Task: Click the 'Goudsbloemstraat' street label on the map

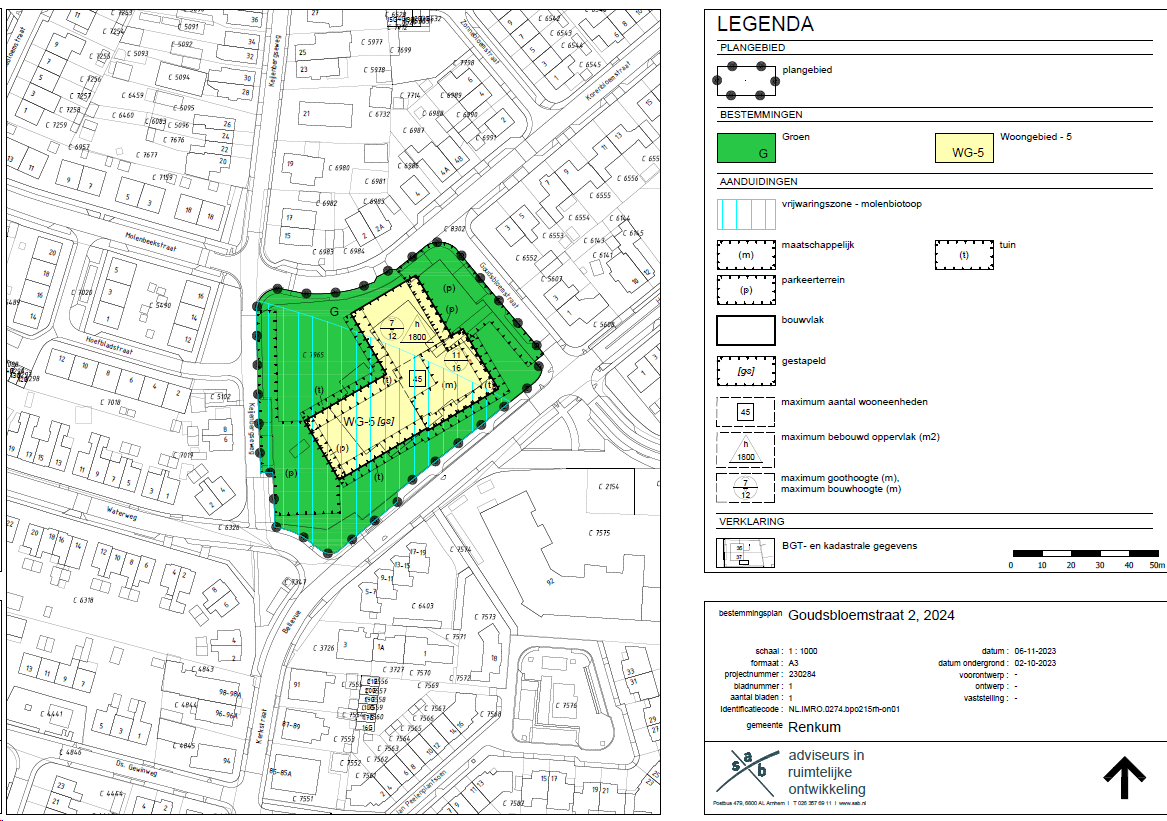Action: pos(499,285)
